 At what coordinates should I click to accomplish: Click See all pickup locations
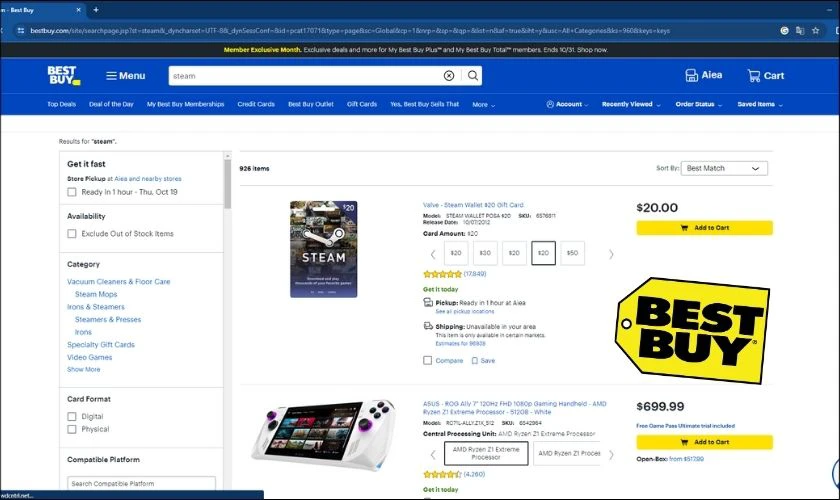point(464,311)
